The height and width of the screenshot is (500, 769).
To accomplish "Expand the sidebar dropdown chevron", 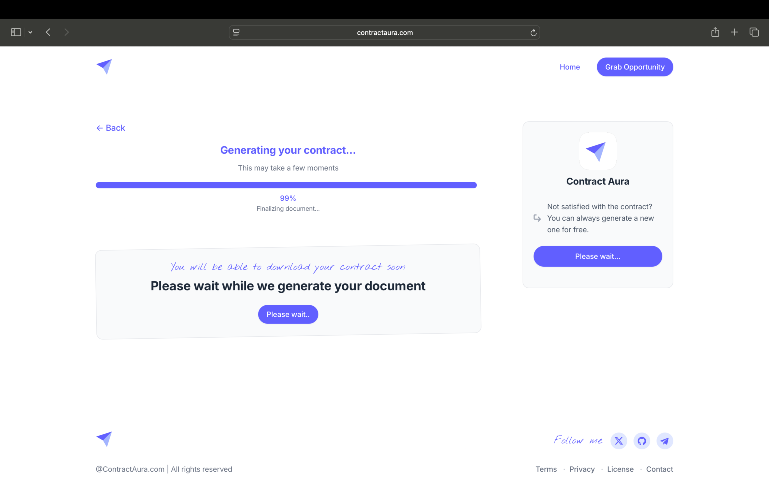I will (x=30, y=32).
